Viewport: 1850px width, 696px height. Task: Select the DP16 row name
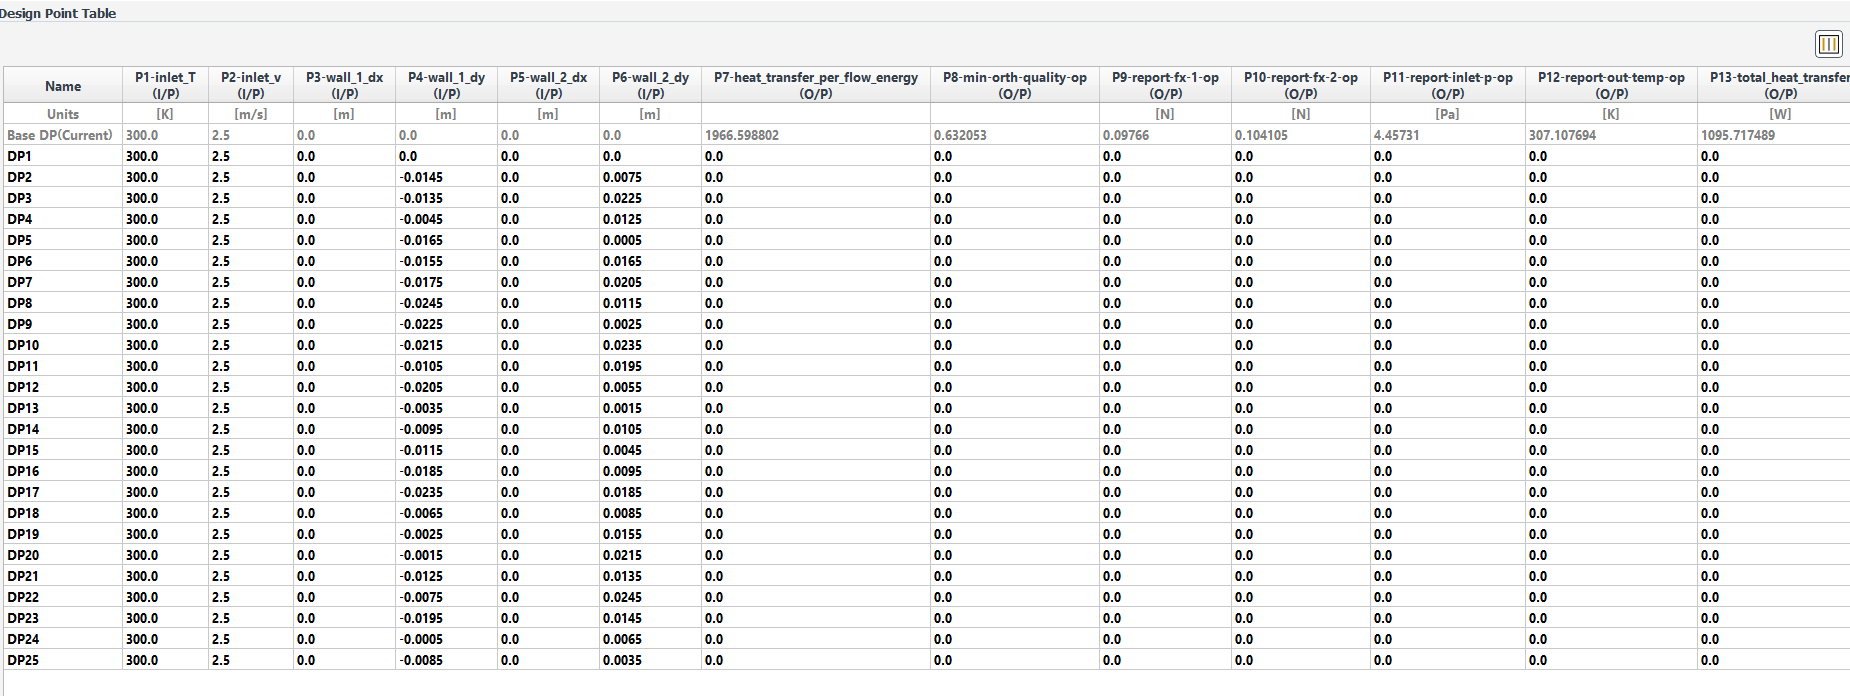23,471
